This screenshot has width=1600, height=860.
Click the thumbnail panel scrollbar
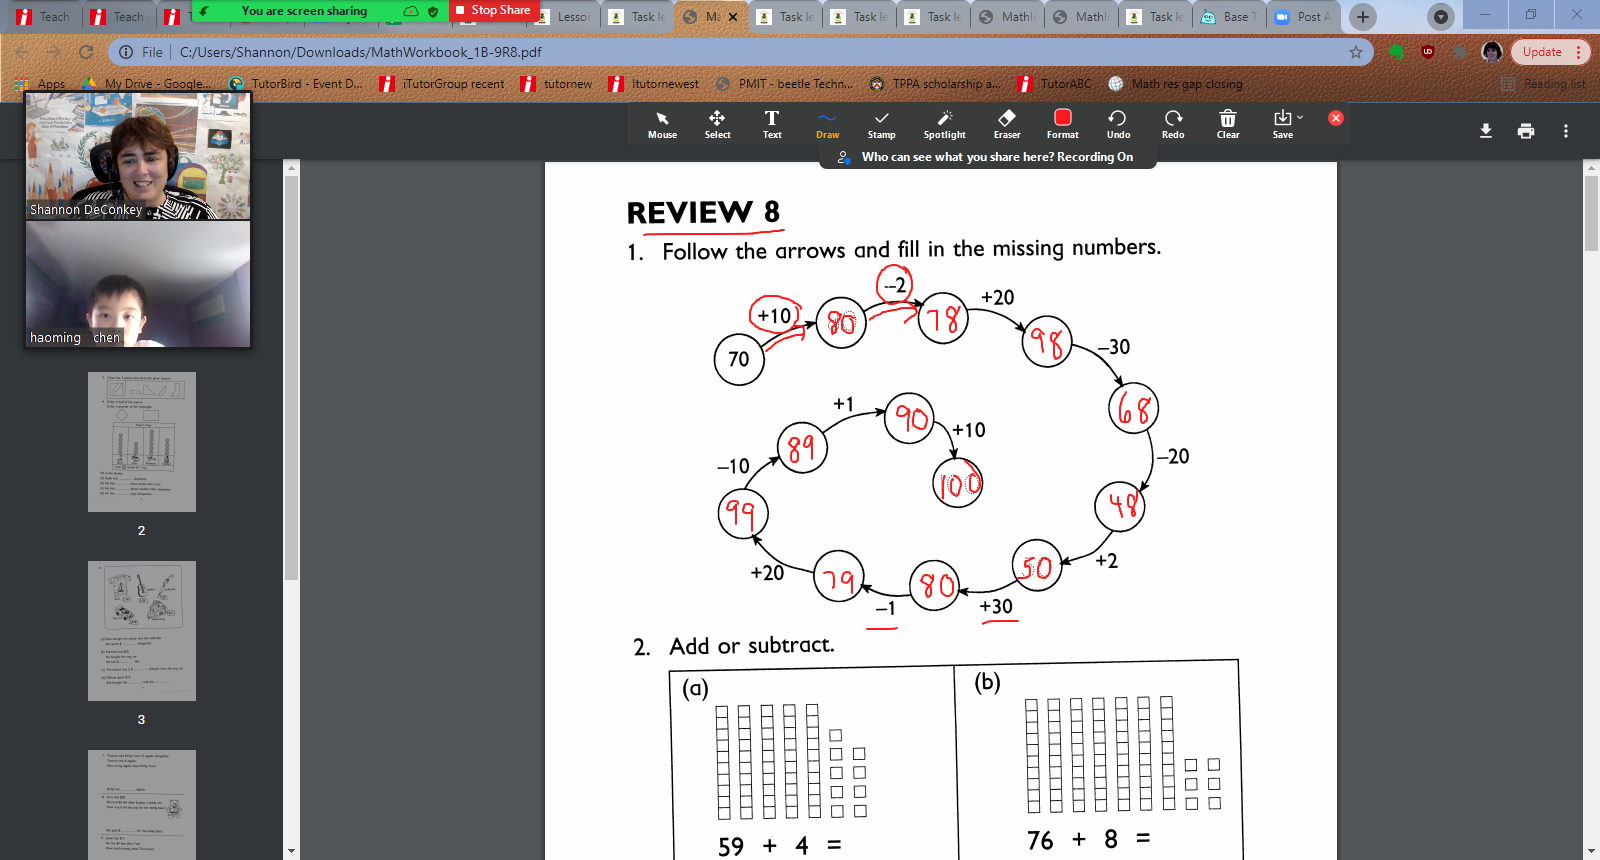tap(291, 380)
